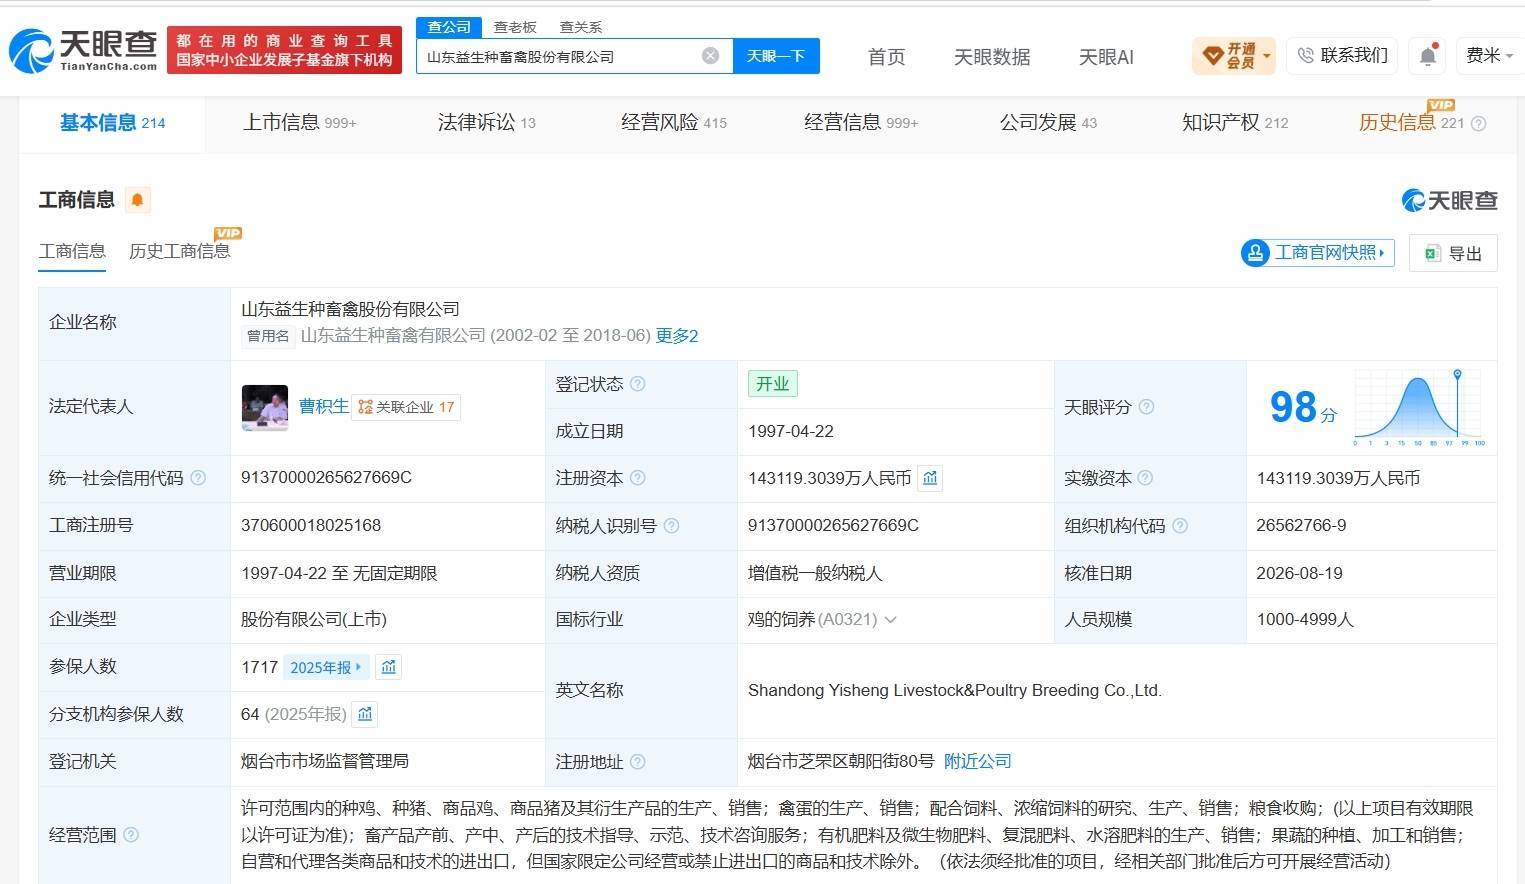Select the 核准日期 value 2026-08-19
The width and height of the screenshot is (1525, 884).
(1299, 573)
